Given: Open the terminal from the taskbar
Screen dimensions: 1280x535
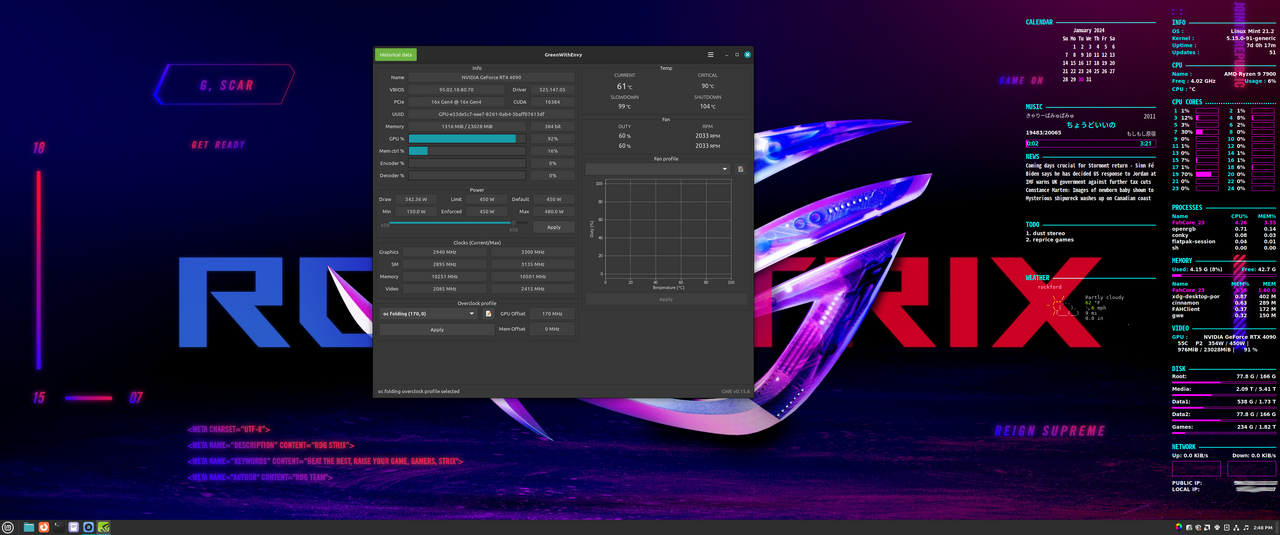Looking at the screenshot, I should 58,527.
